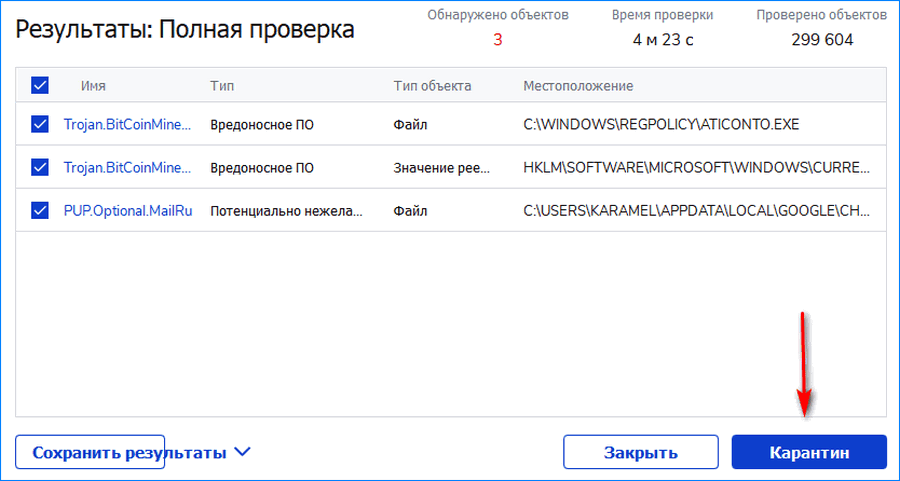Open the Trojan.BitCoinMiner link with ATICONTO.EXE path
Screen dimensions: 900x481
(x=127, y=125)
